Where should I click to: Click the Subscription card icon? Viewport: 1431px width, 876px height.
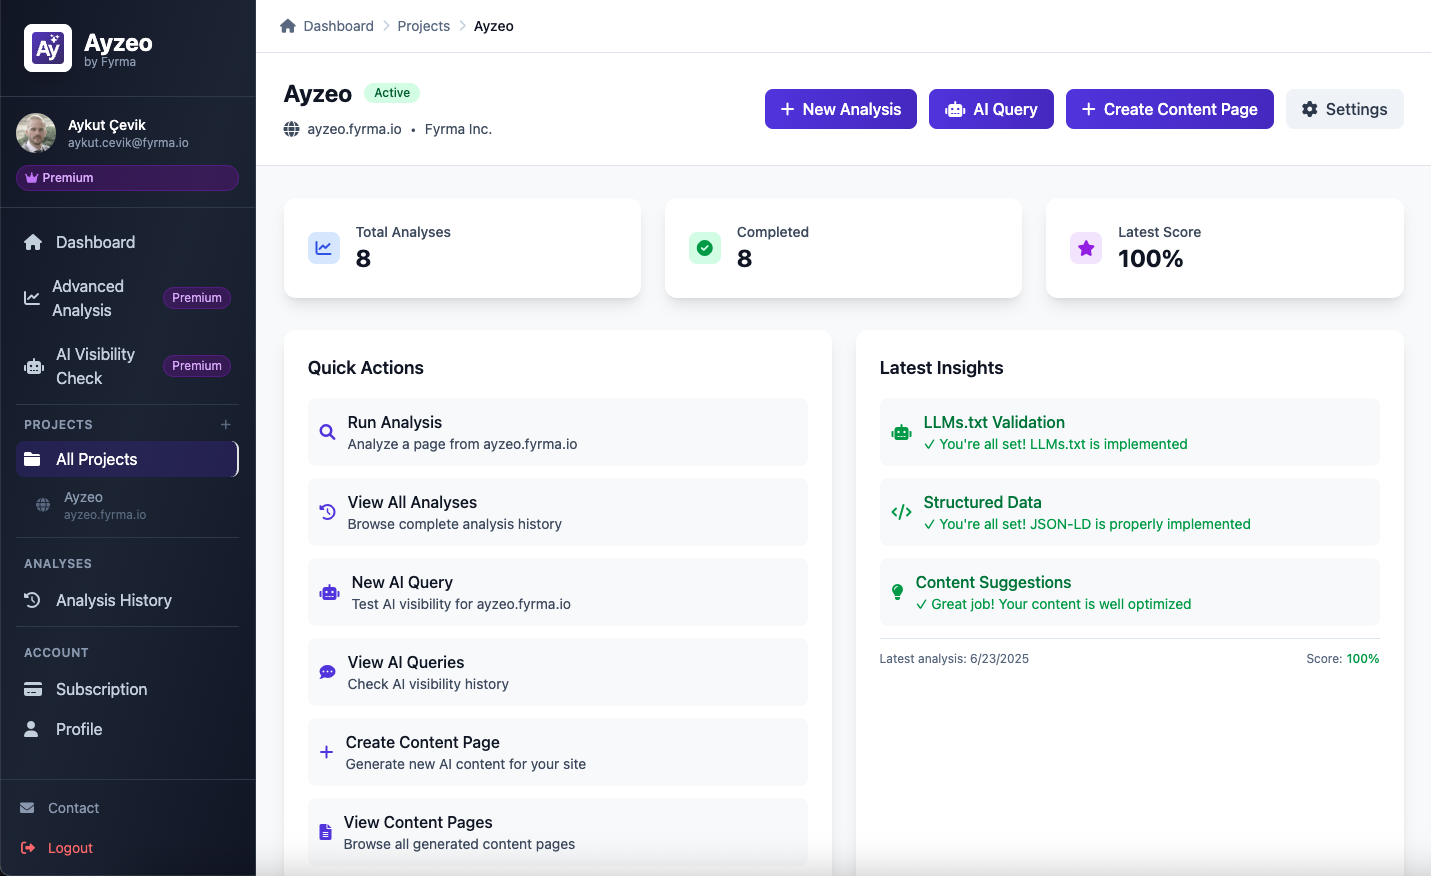33,689
